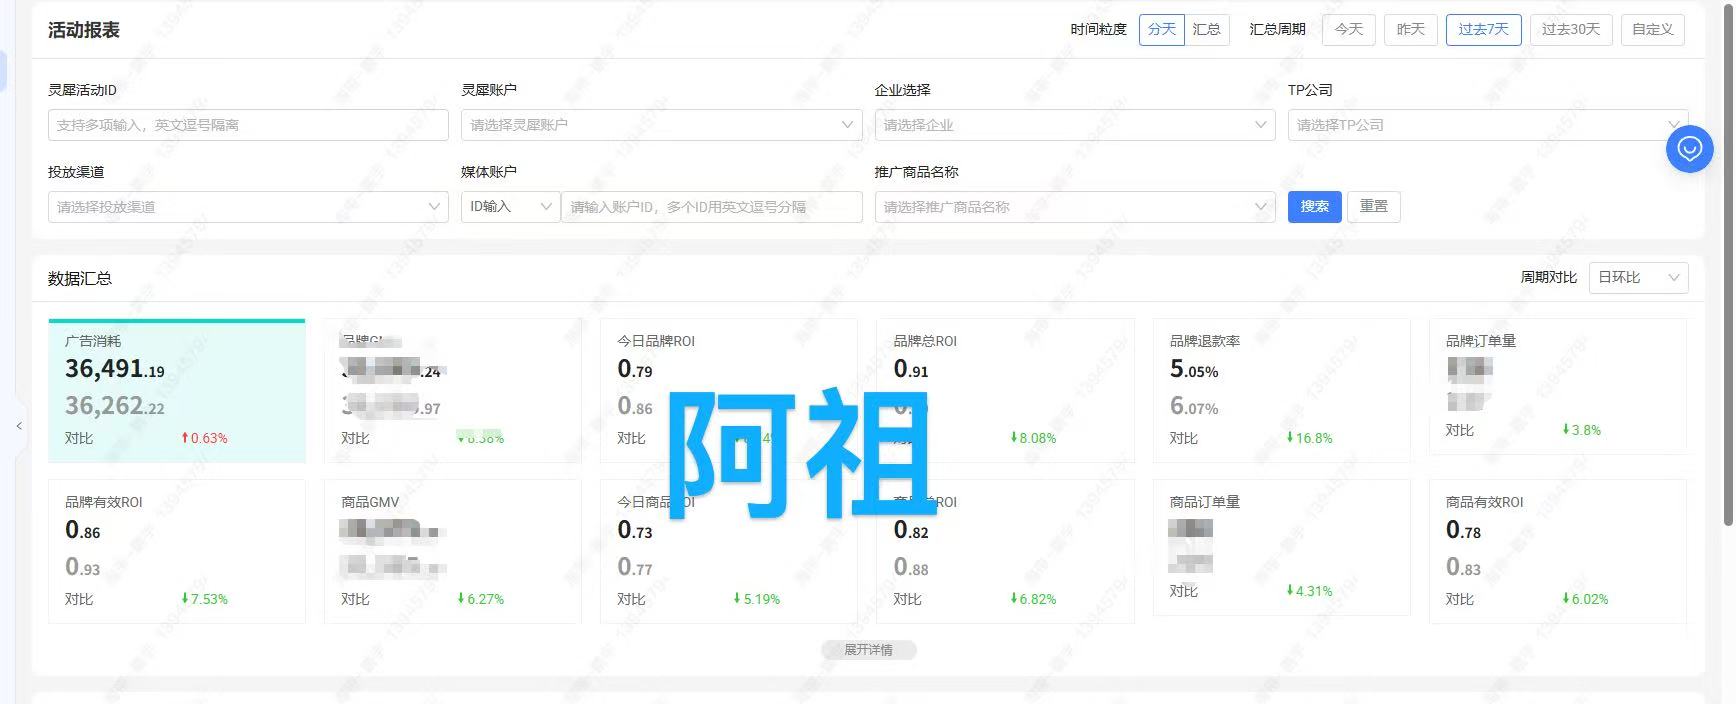Collapse the left sidebar arrow handle

pos(19,426)
